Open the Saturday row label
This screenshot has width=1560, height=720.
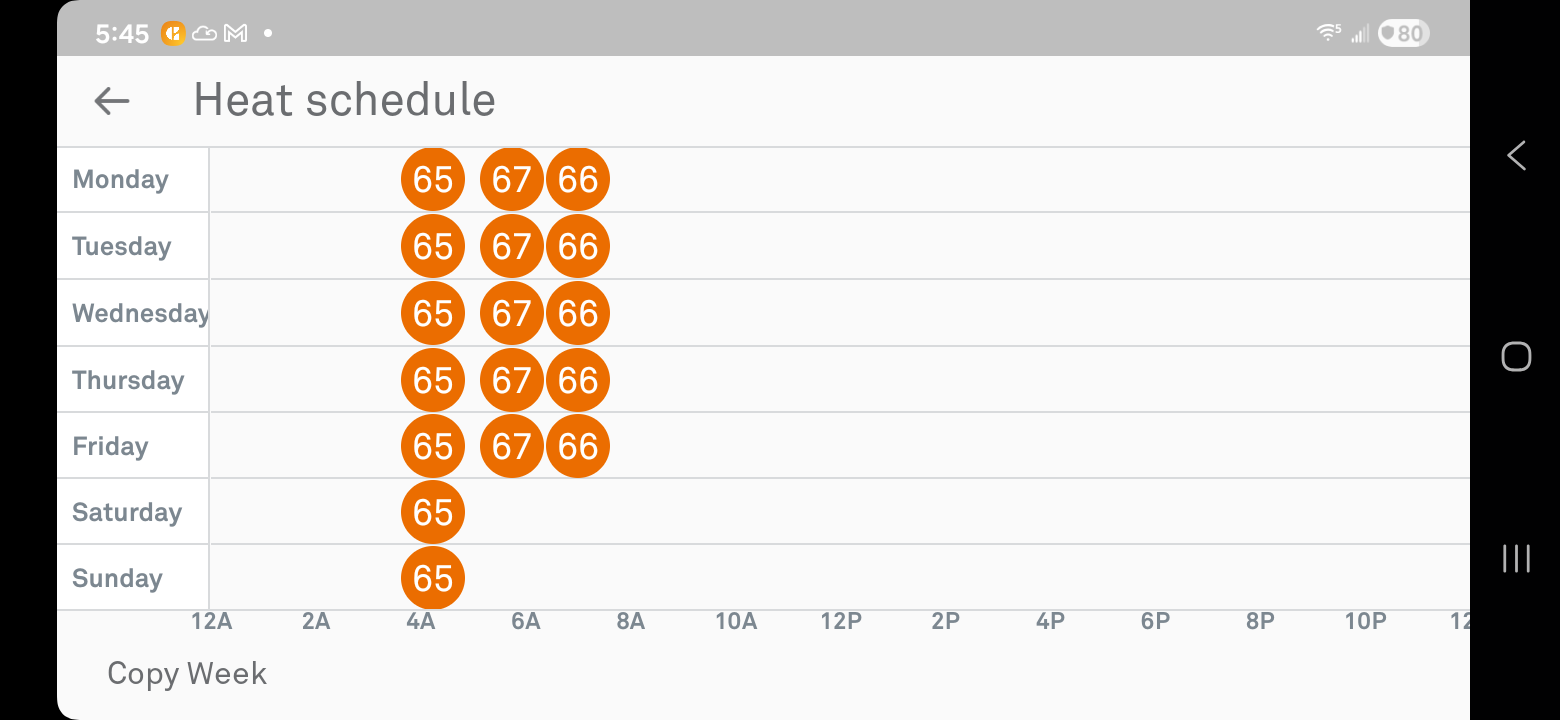coord(127,512)
